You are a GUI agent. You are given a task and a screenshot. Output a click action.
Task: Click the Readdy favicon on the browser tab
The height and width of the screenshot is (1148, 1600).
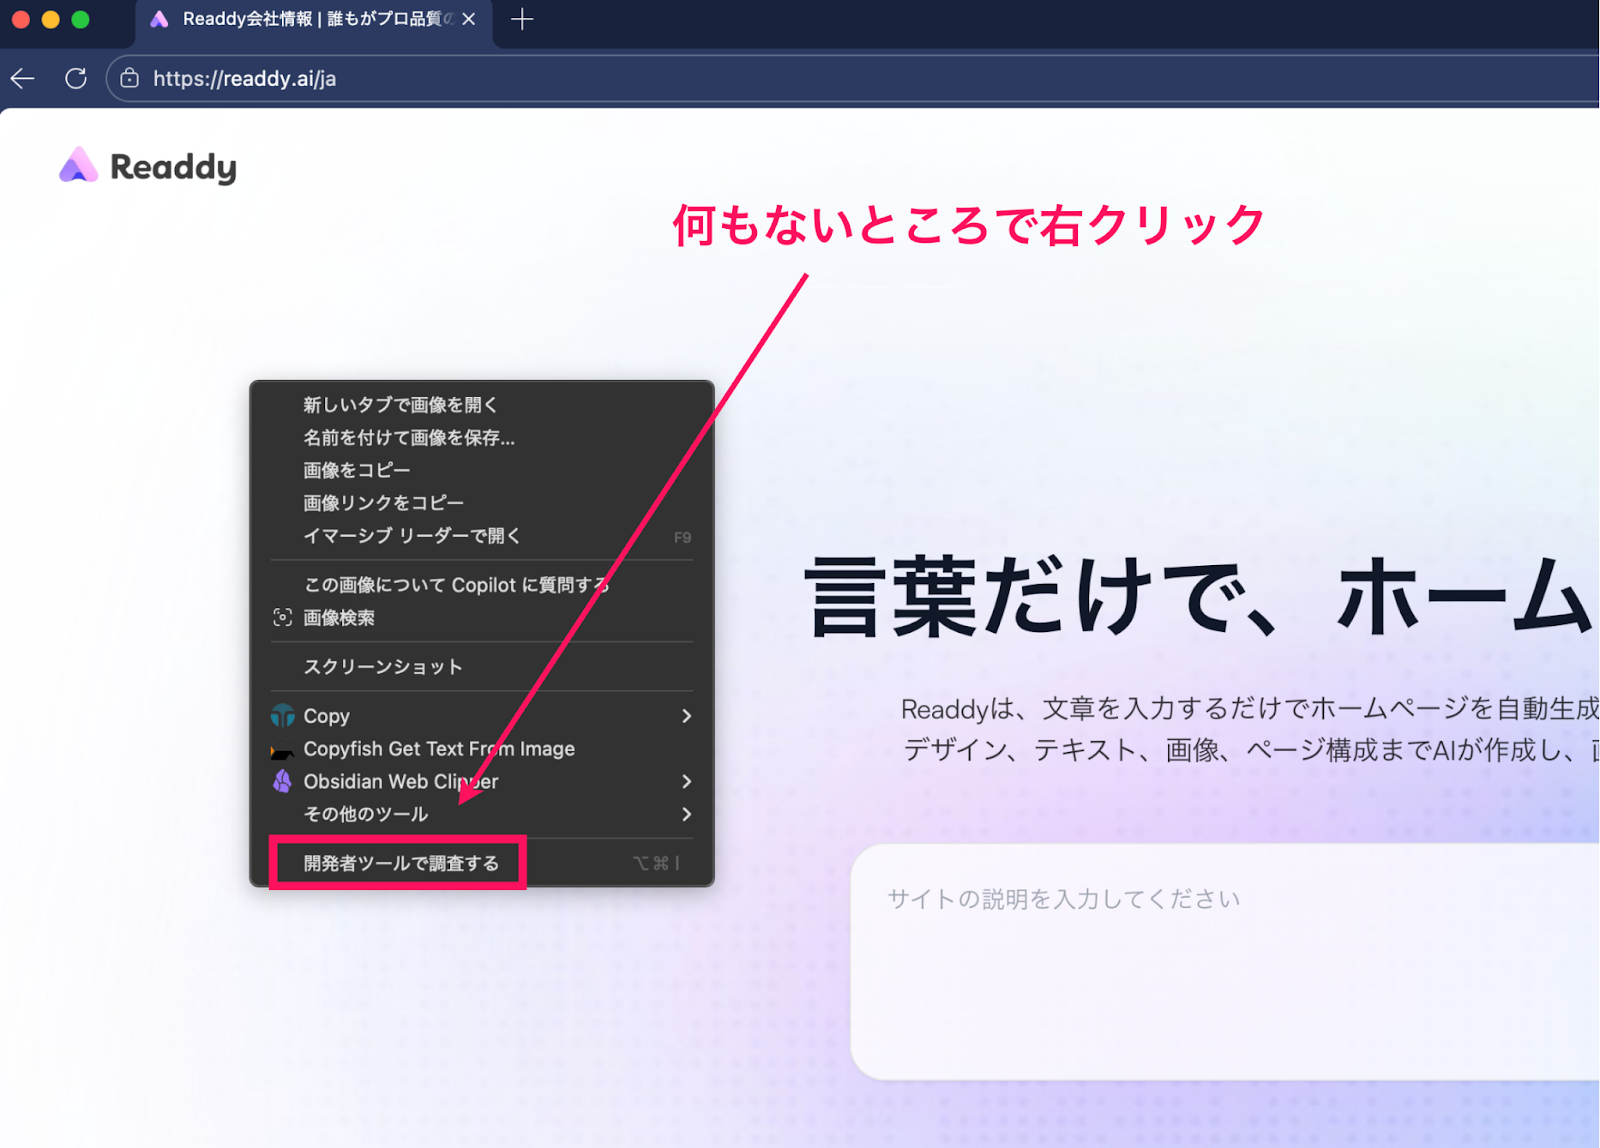160,19
